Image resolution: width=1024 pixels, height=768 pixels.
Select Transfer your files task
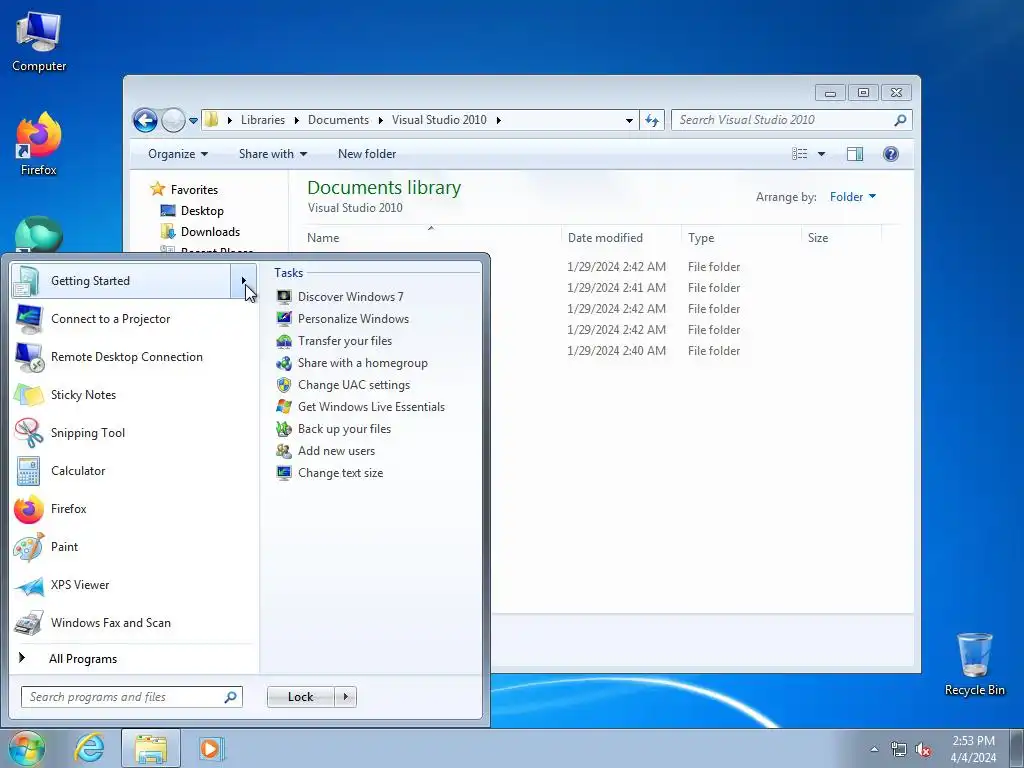click(x=344, y=341)
